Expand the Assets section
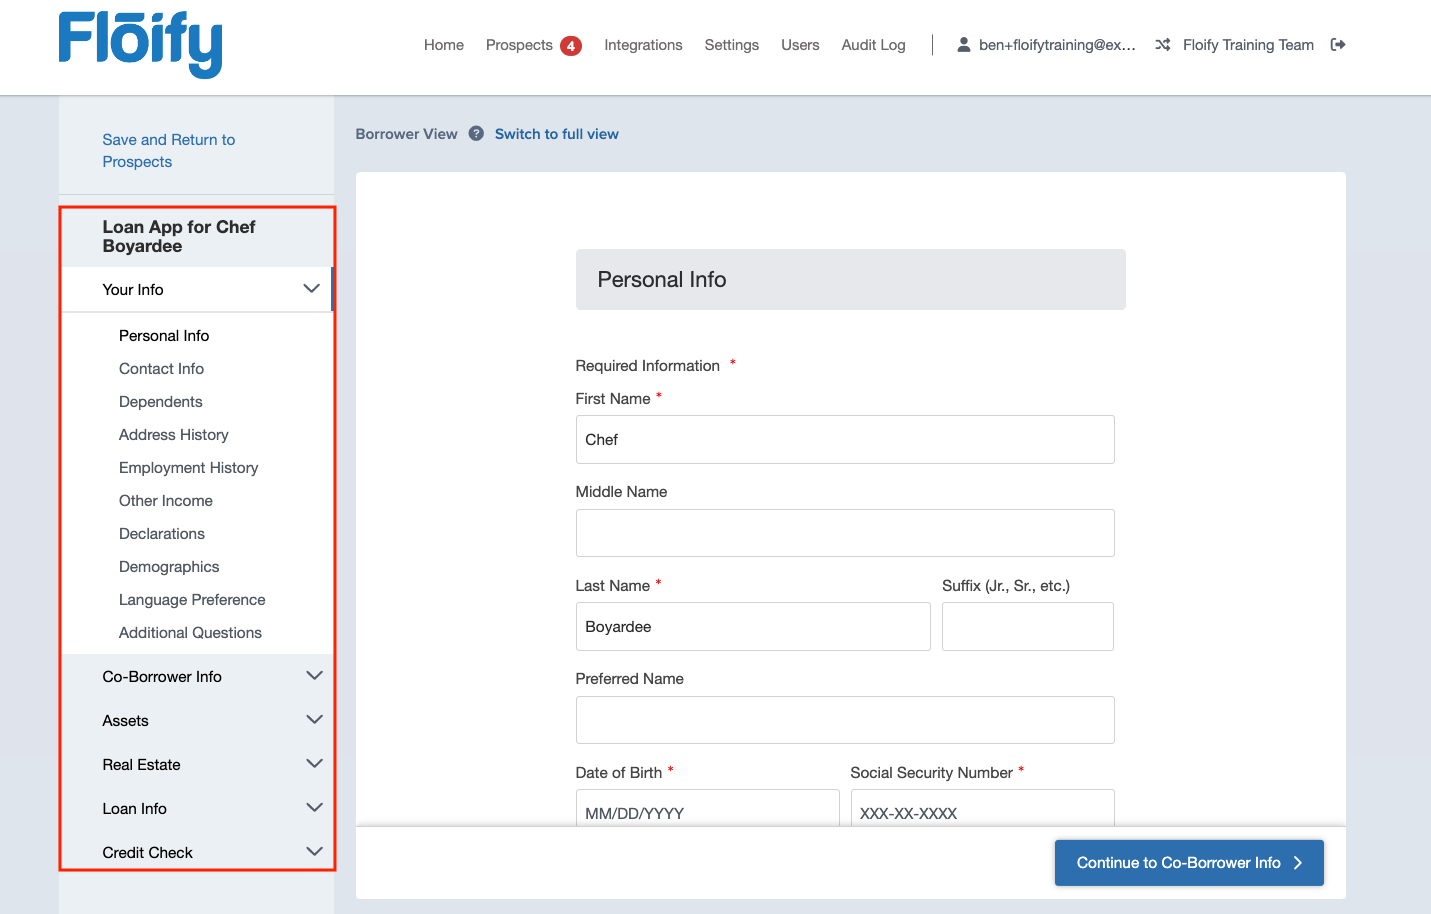1431x914 pixels. click(x=314, y=720)
